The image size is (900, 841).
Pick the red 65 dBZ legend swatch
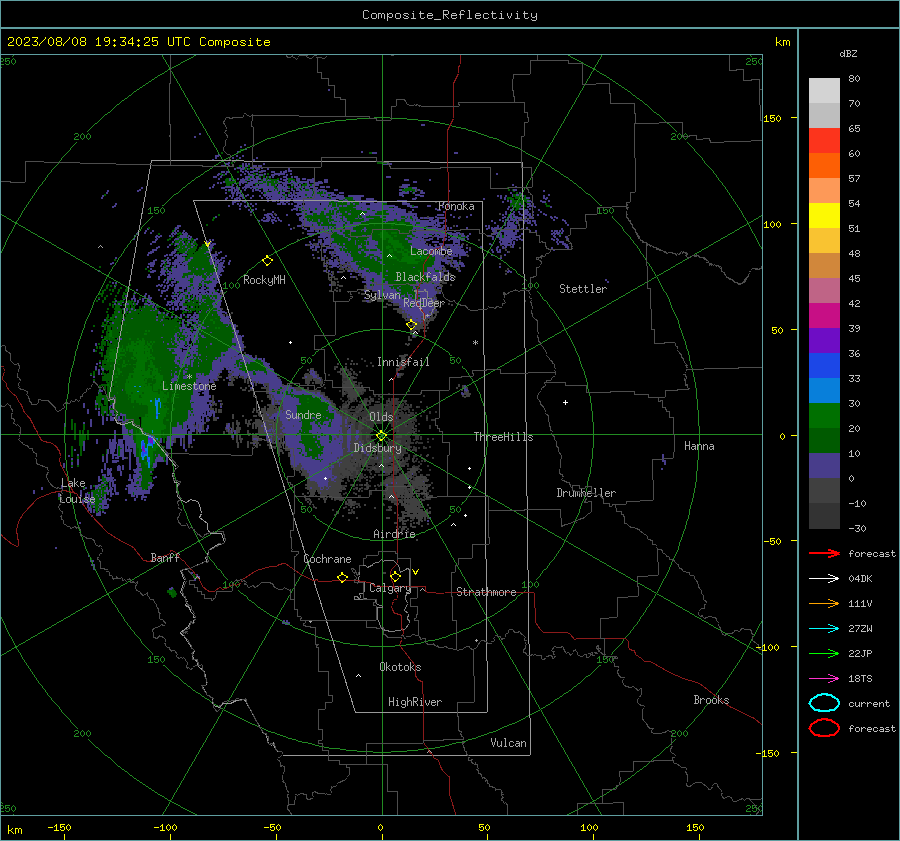tap(824, 141)
